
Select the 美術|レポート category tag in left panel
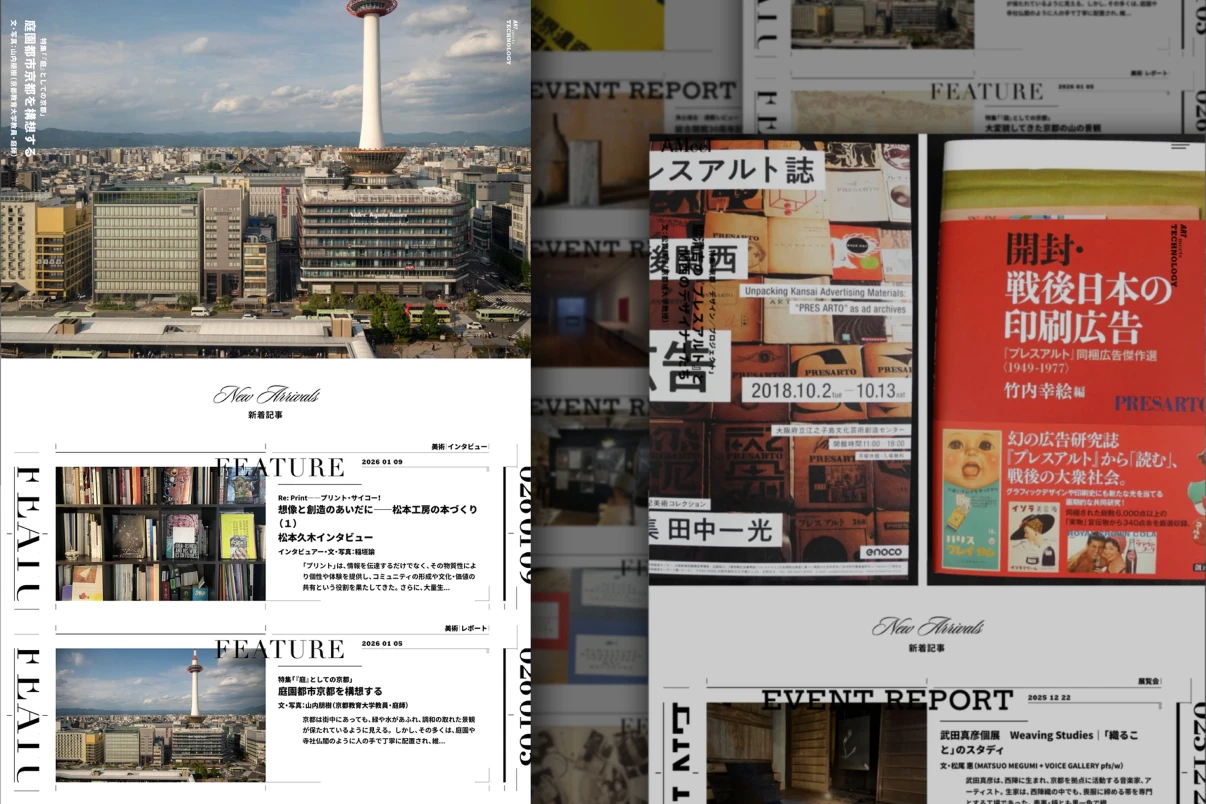click(466, 628)
